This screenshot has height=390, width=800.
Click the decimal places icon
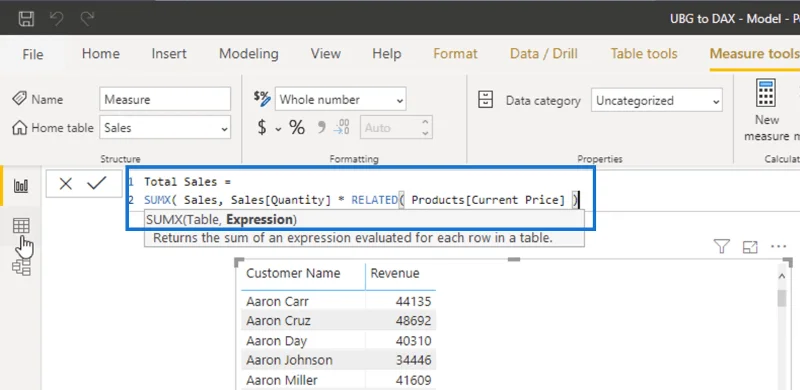[342, 127]
